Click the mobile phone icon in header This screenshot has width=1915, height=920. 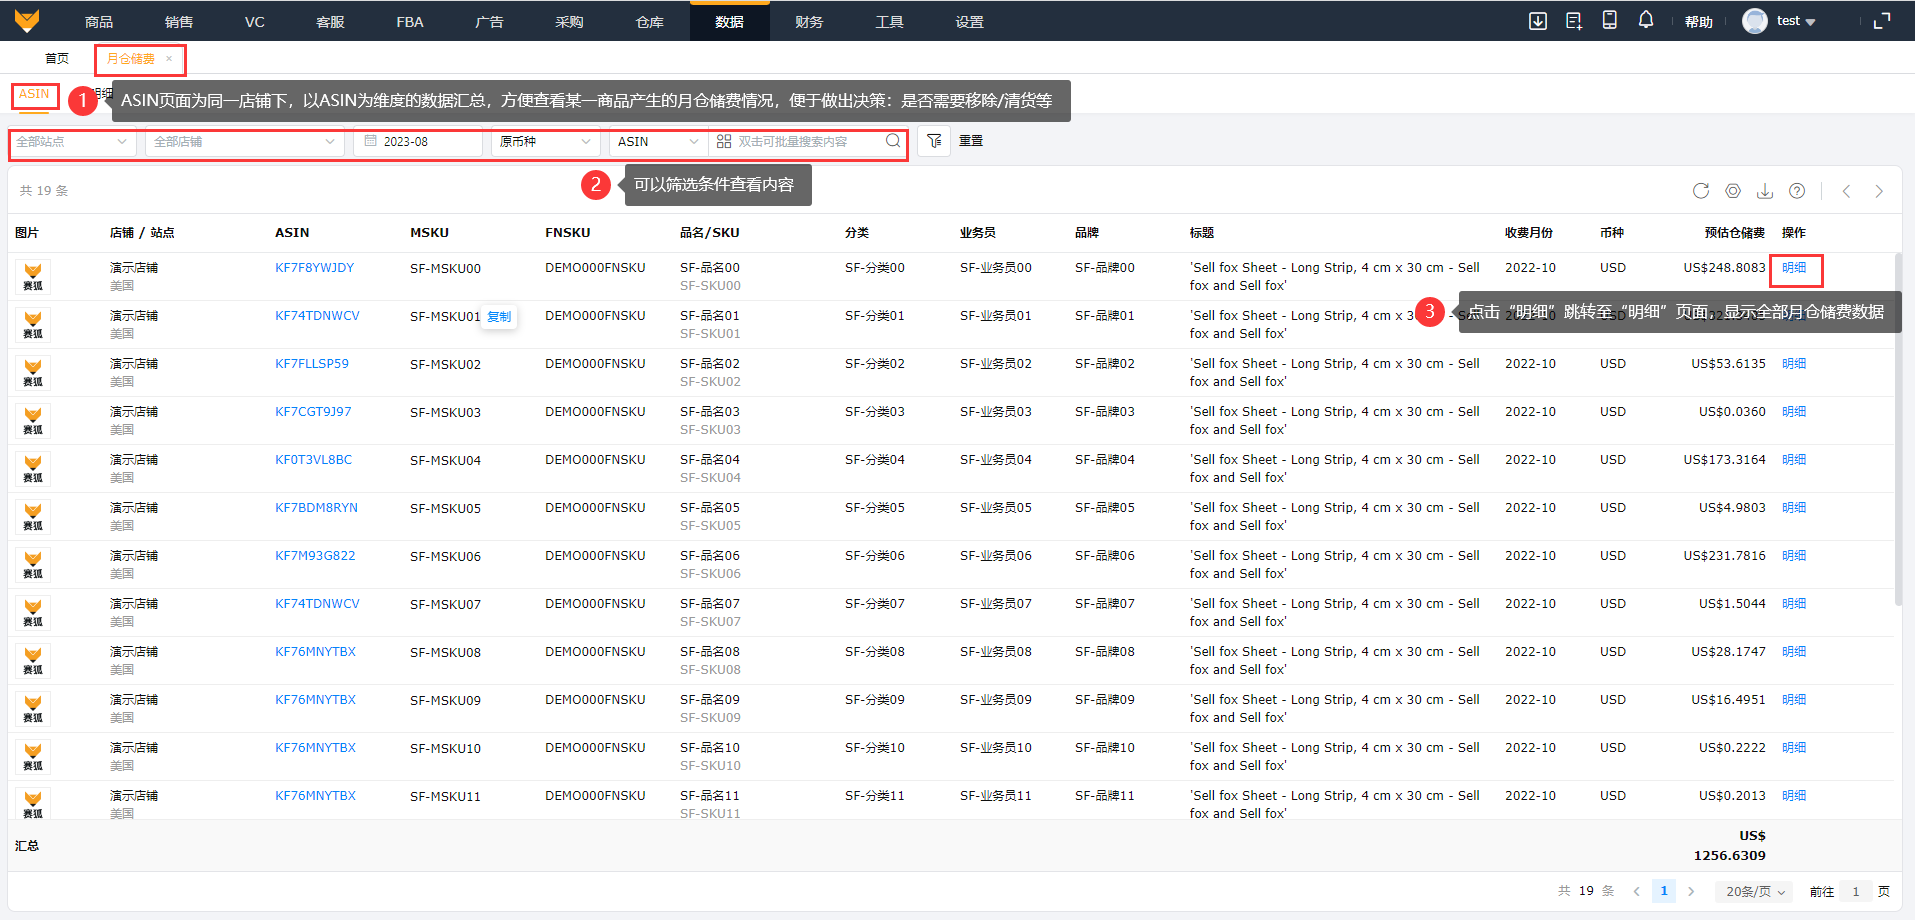(1609, 21)
